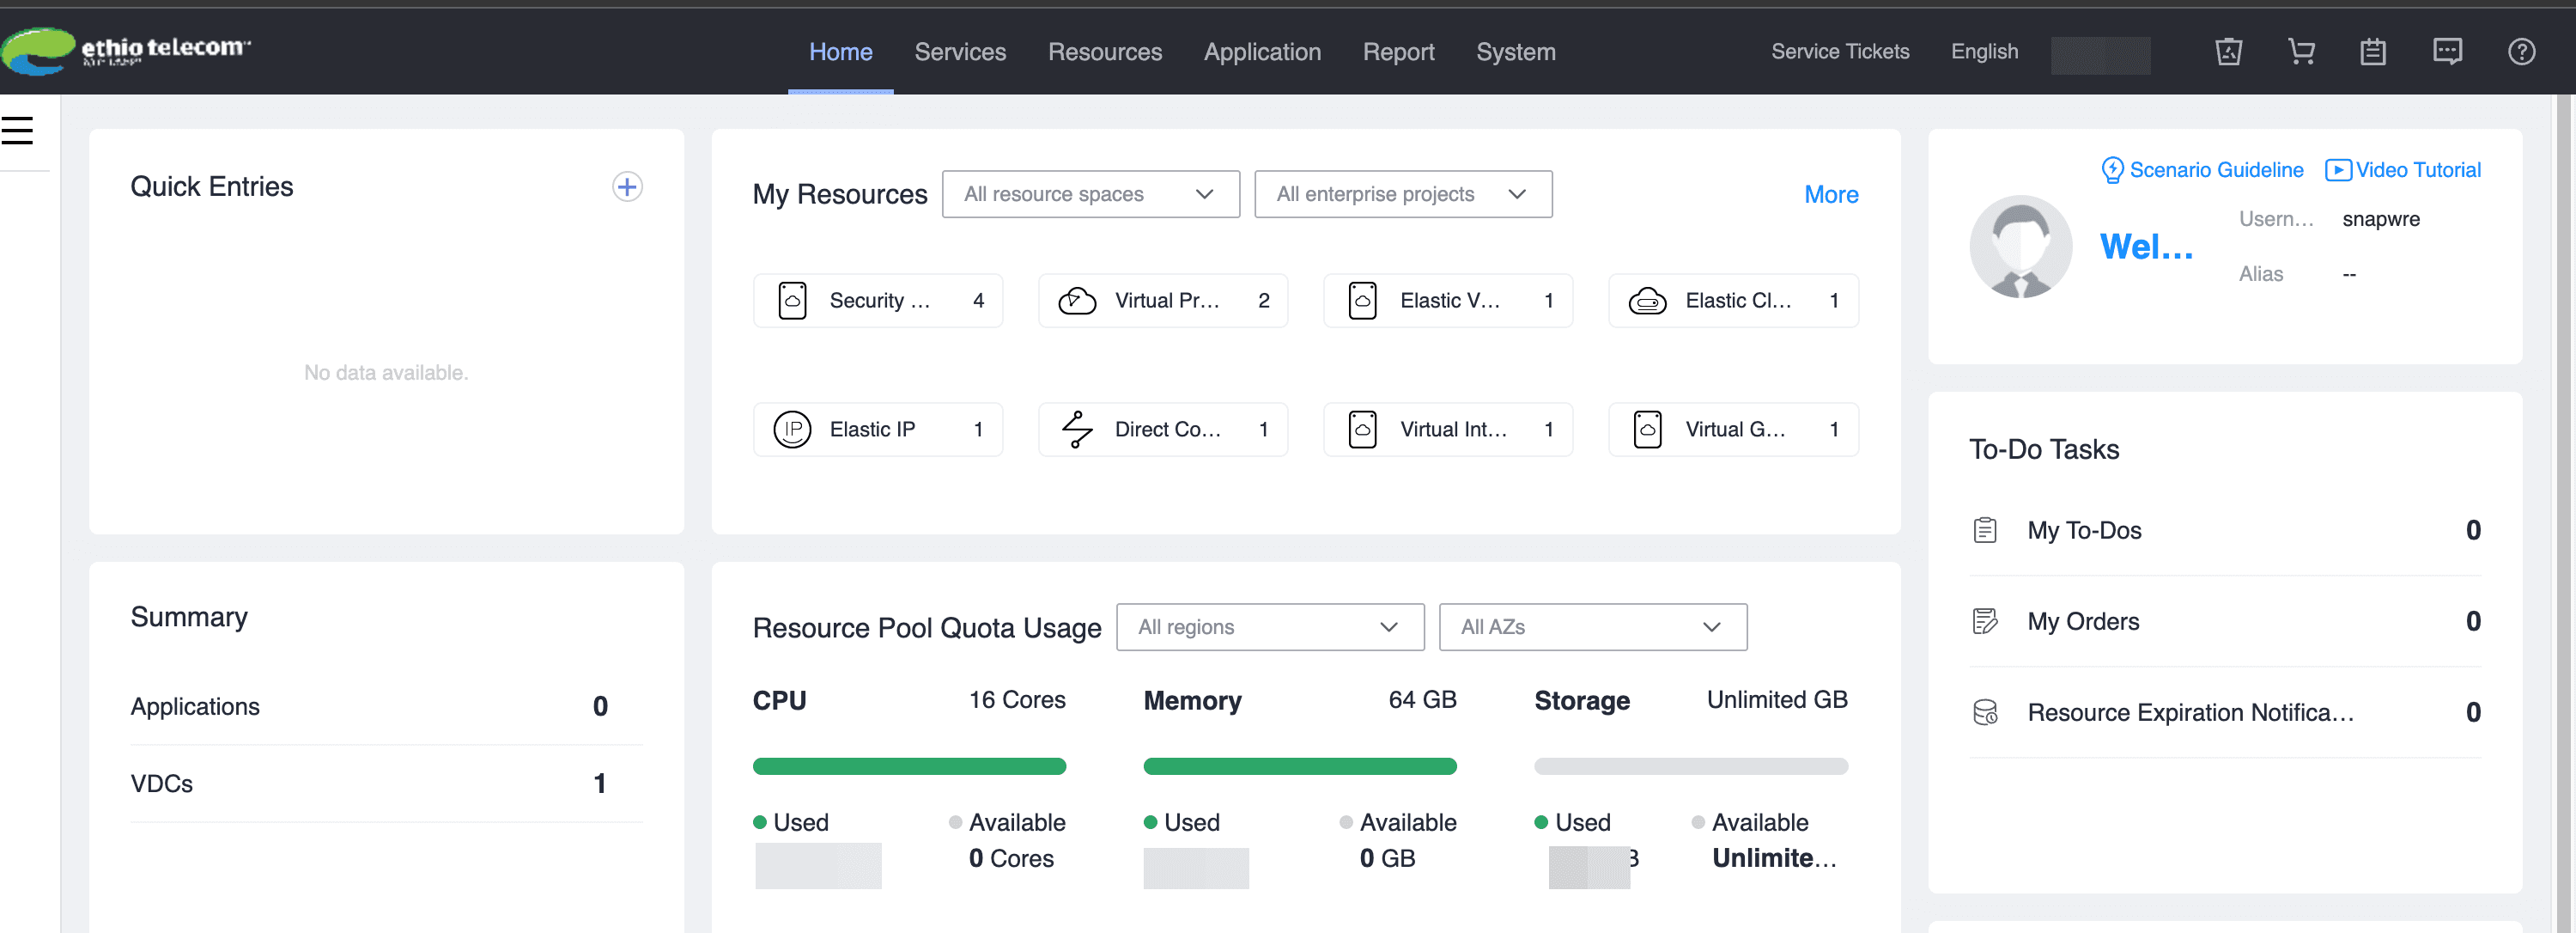Expand All AZs dropdown
This screenshot has height=933, width=2576.
click(1592, 627)
